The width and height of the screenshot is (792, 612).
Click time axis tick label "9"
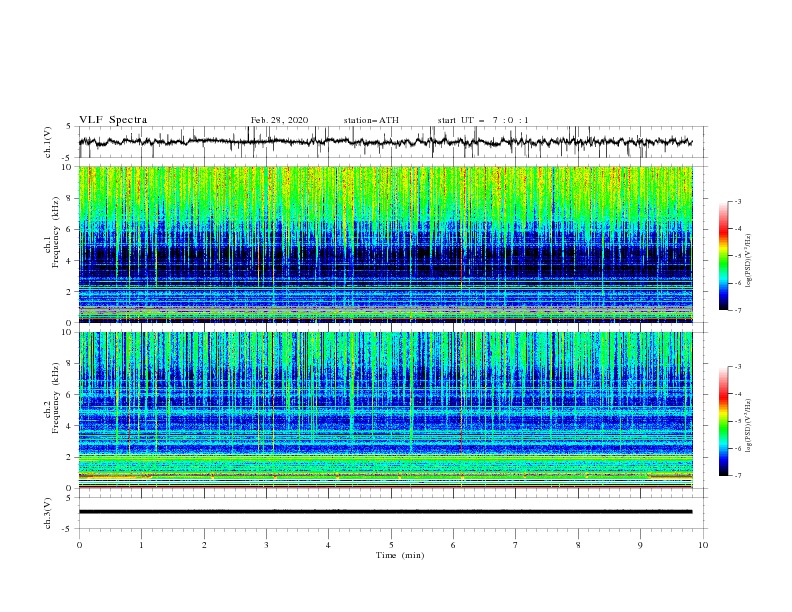point(640,545)
